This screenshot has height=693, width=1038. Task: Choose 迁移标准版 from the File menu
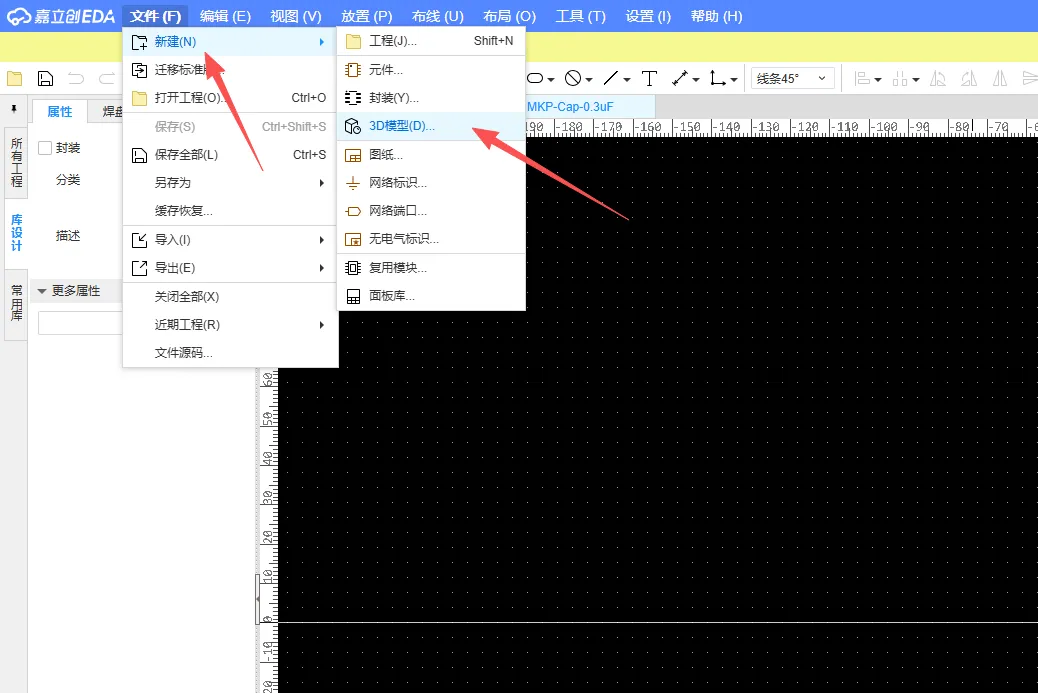(230, 69)
